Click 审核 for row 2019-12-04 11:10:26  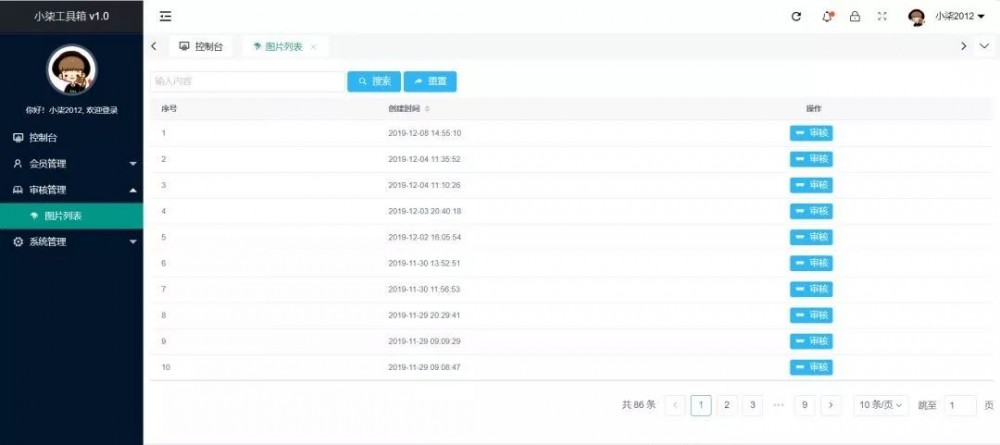811,186
